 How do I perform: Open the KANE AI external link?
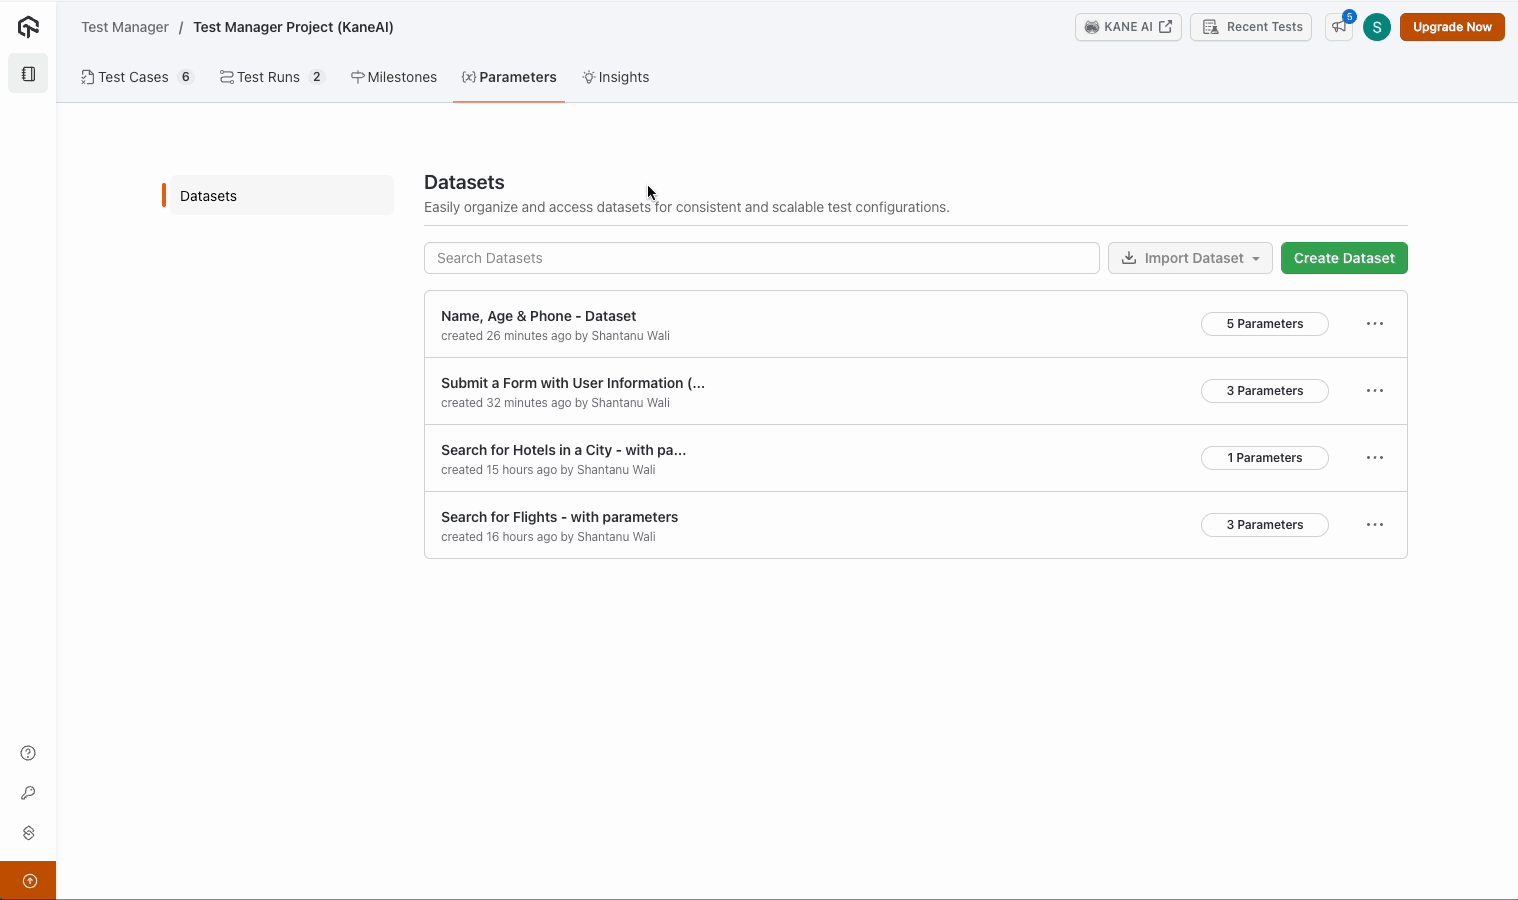click(1128, 27)
